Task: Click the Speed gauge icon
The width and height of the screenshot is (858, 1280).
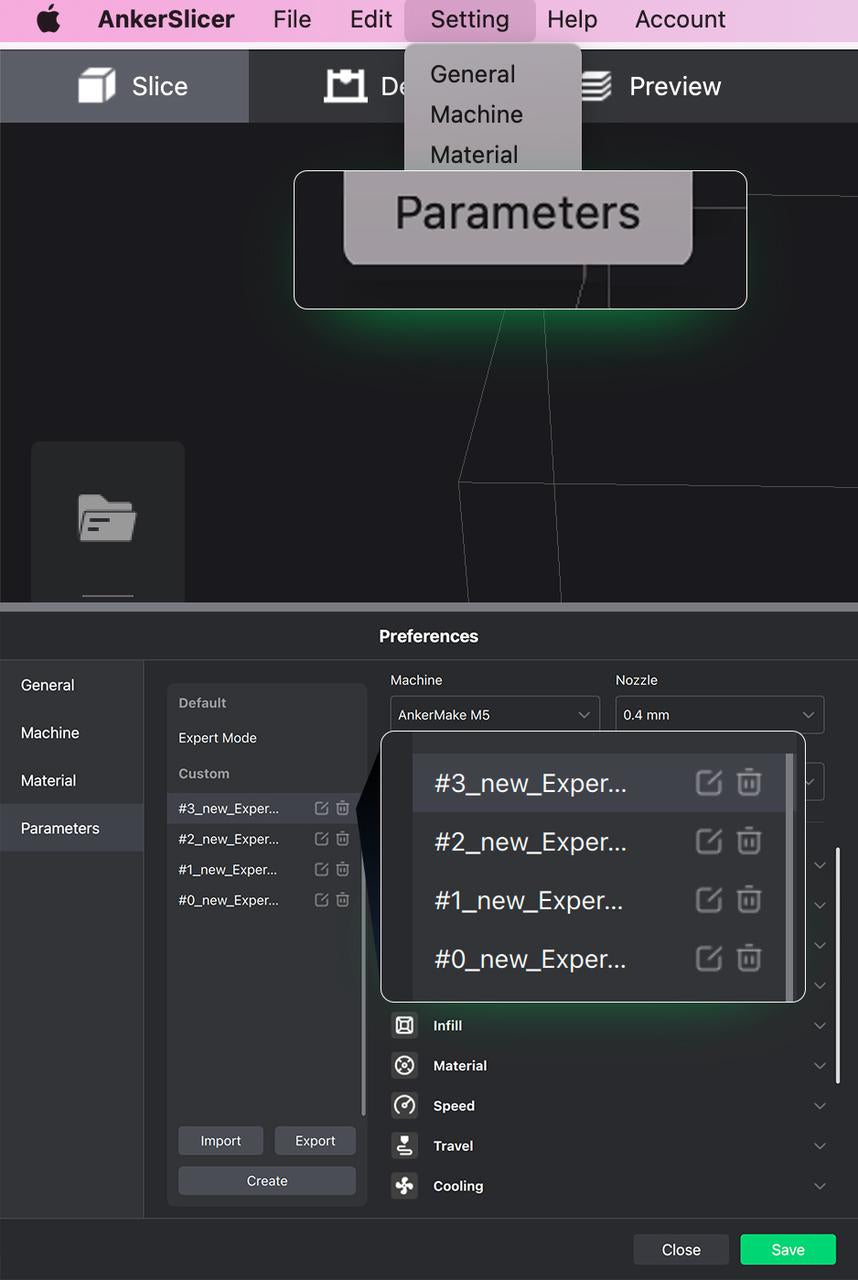Action: pos(404,1106)
